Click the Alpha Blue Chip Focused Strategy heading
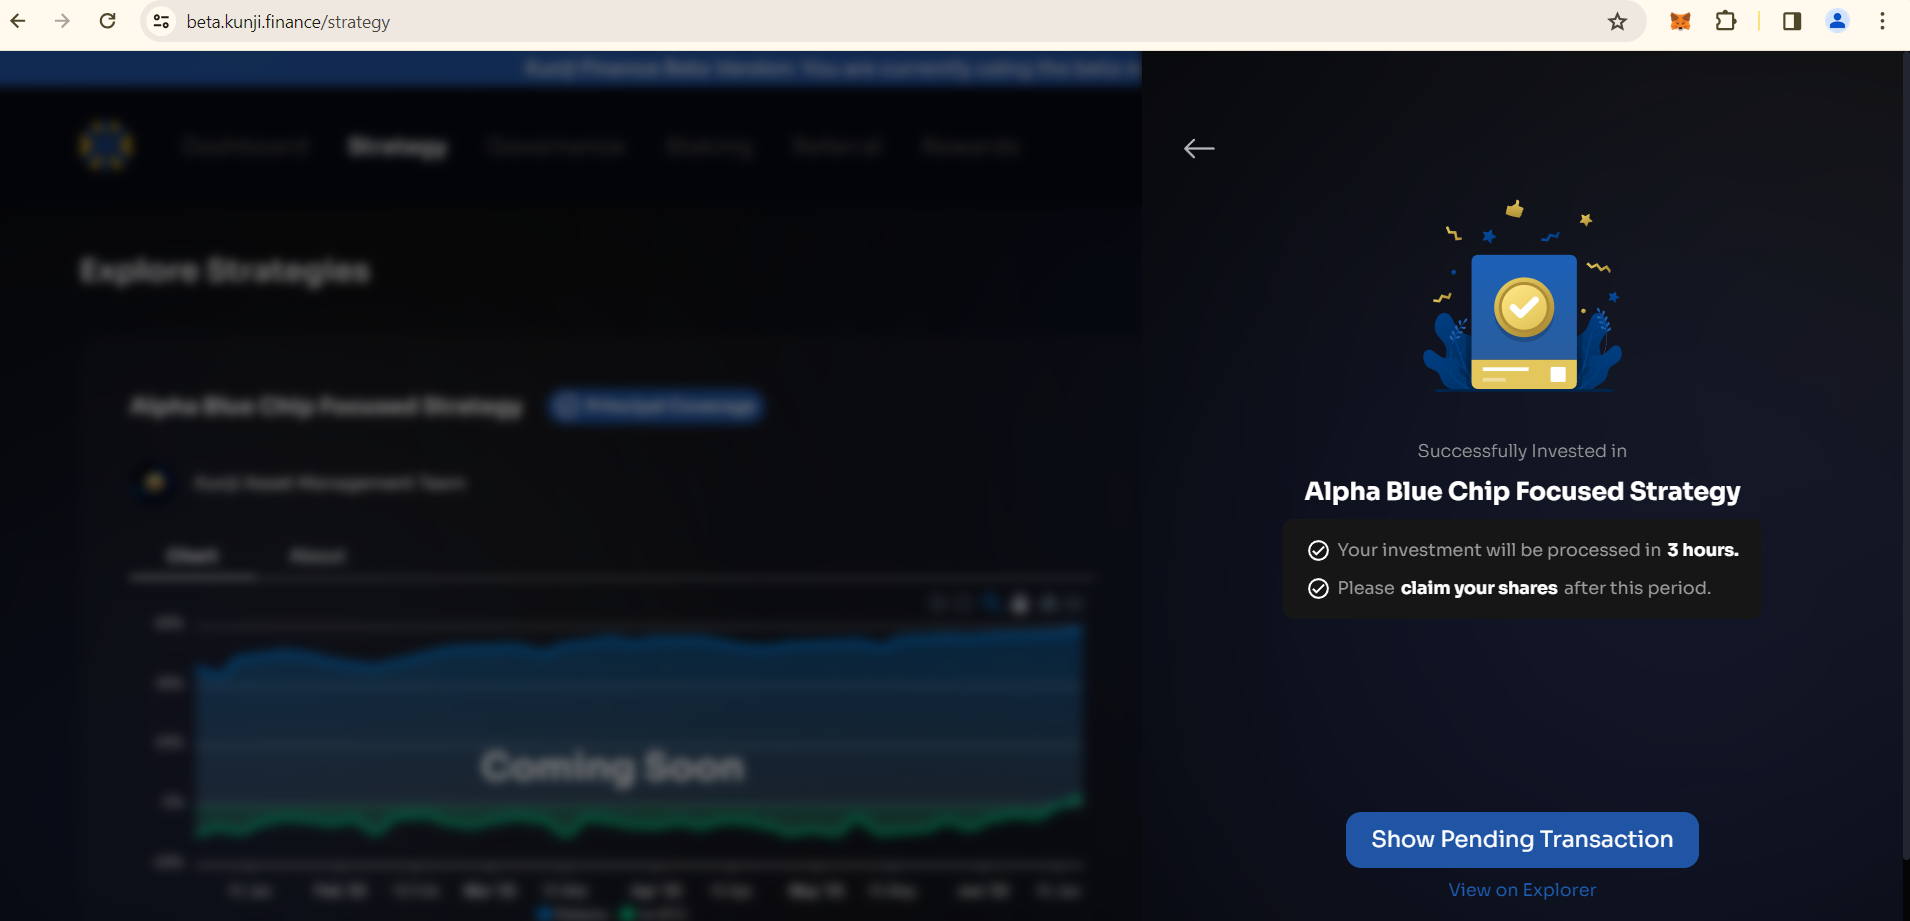 [1522, 492]
